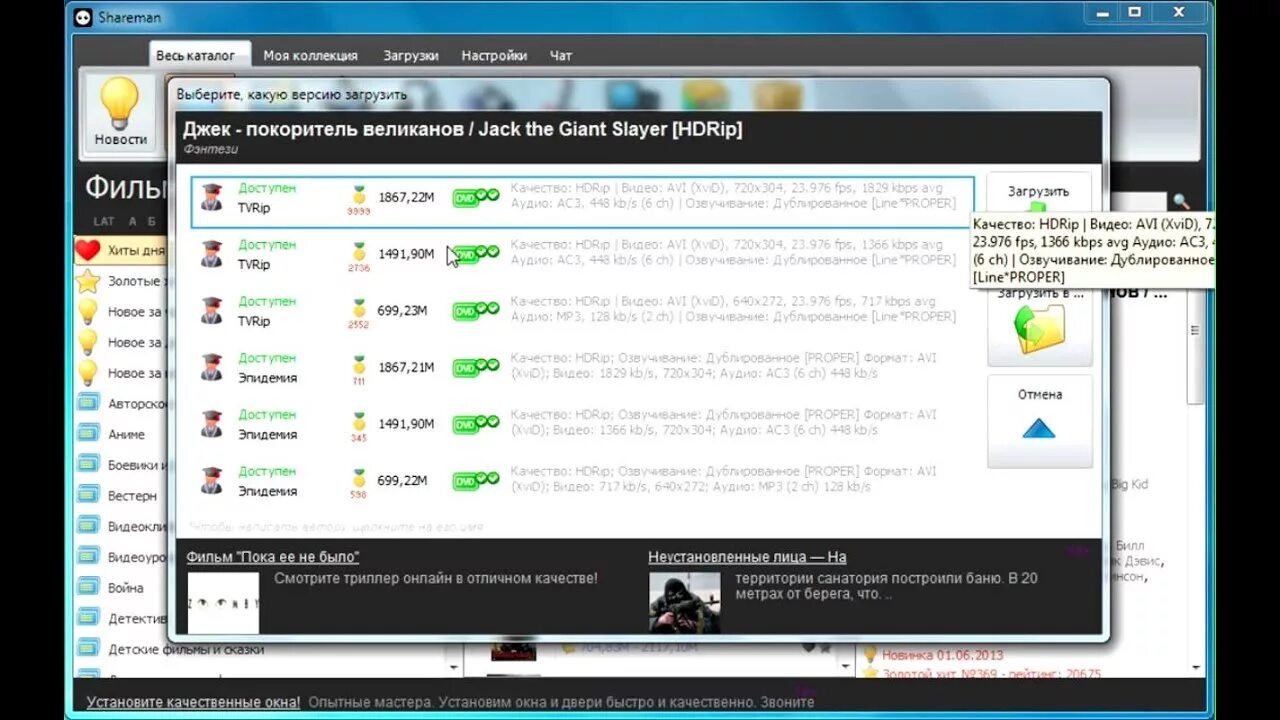Image resolution: width=1280 pixels, height=720 pixels.
Task: Click author avatar of 1867,21M row
Action: point(211,367)
